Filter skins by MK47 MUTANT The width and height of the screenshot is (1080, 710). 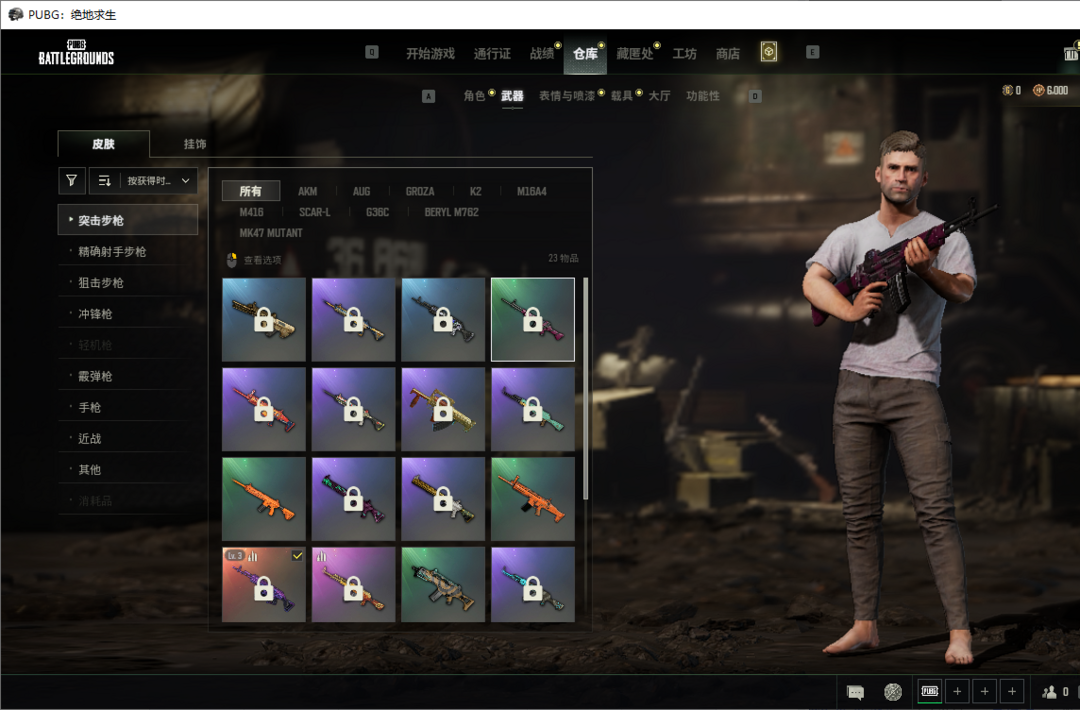click(271, 233)
